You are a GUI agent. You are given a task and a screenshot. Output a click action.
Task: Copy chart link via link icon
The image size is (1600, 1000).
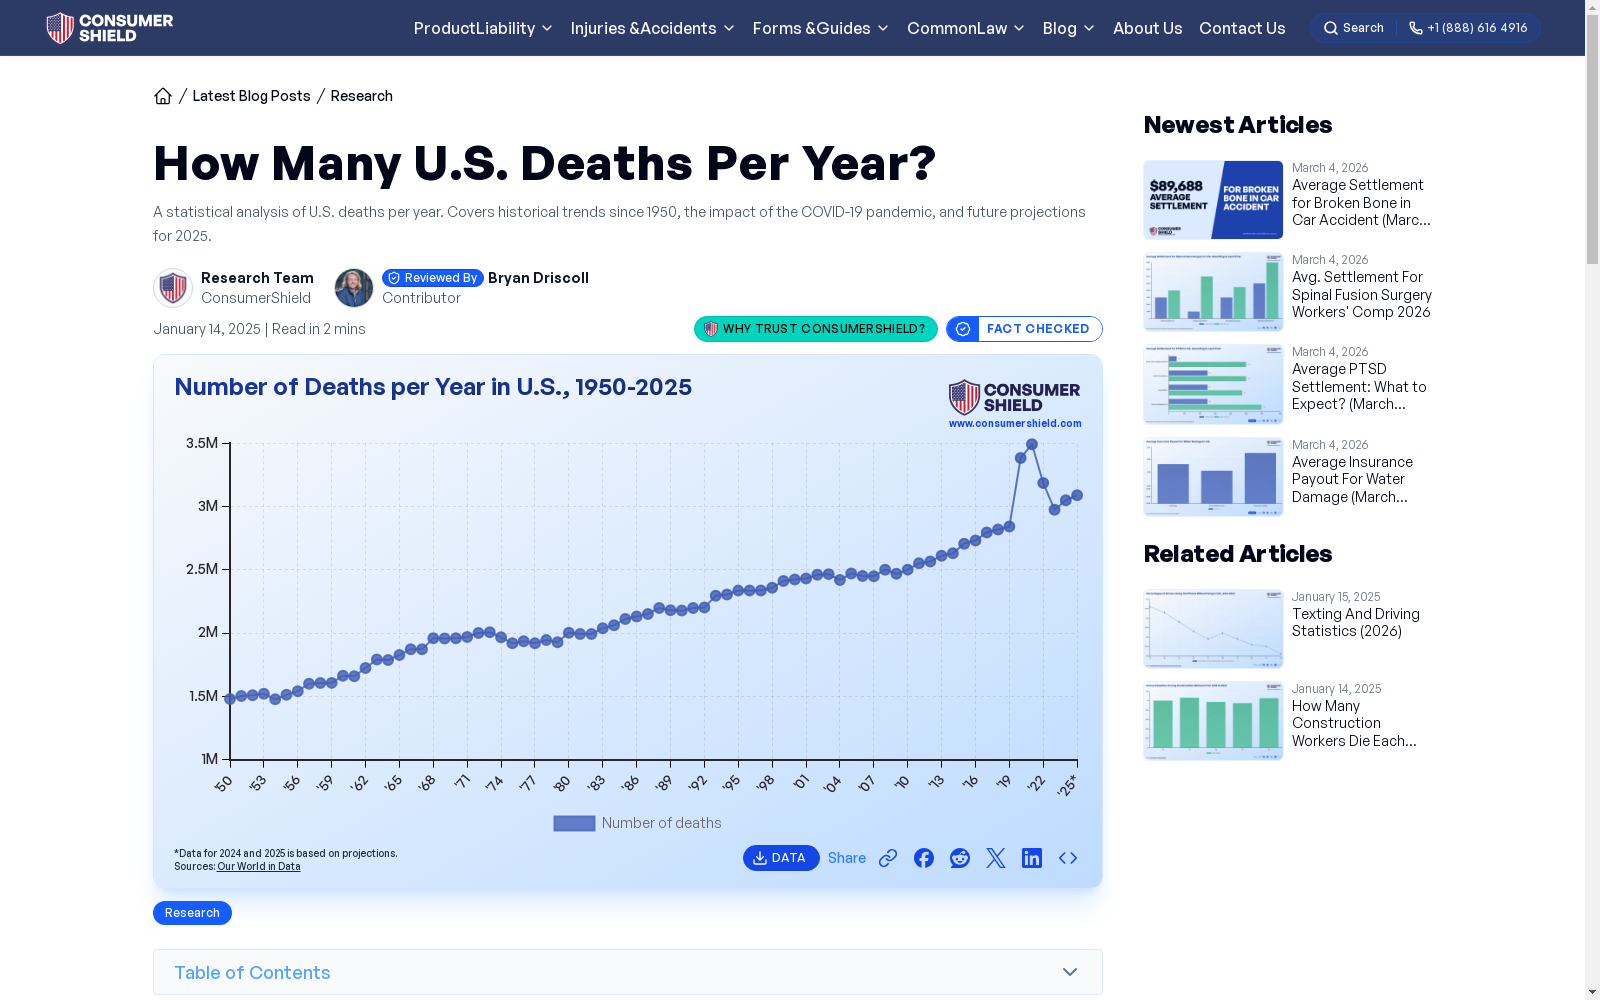pos(888,858)
